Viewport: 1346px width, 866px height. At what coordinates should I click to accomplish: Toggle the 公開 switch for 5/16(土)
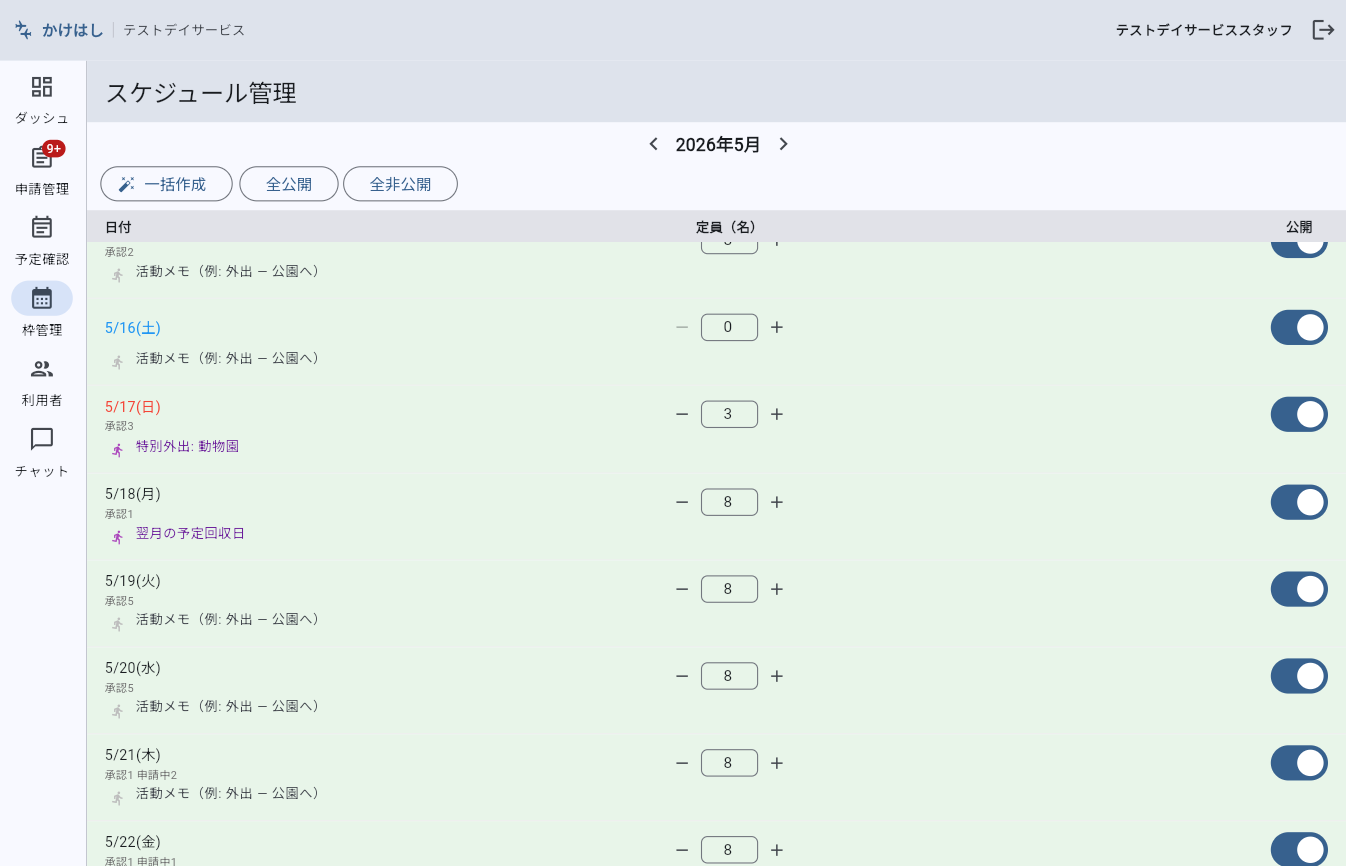tap(1299, 327)
